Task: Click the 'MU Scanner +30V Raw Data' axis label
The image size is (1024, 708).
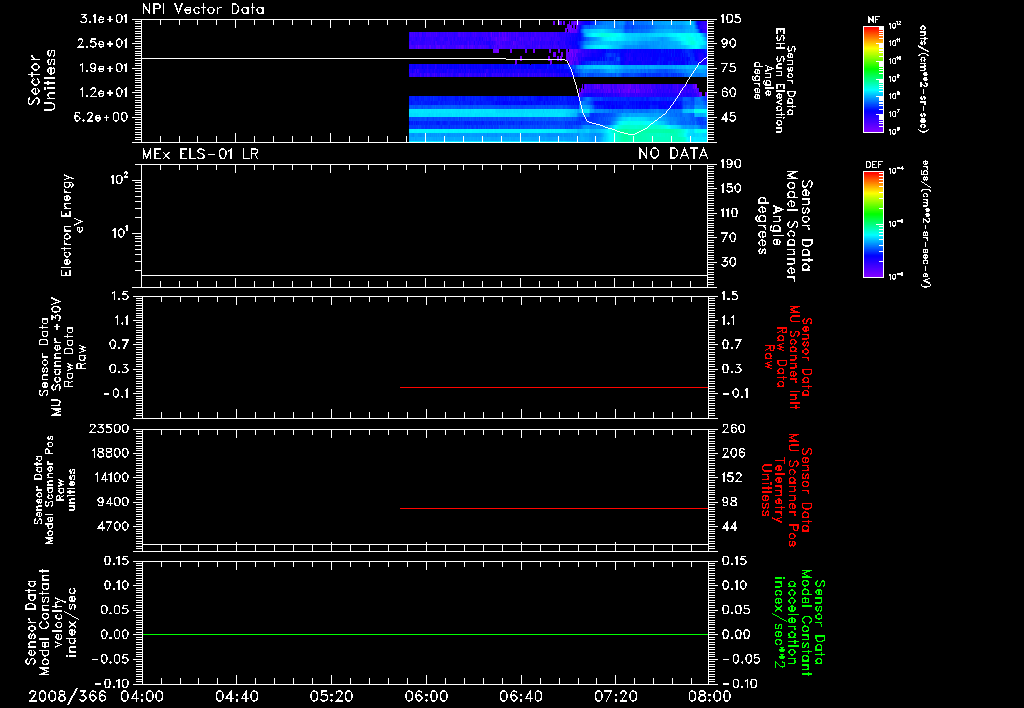Action: 63,357
